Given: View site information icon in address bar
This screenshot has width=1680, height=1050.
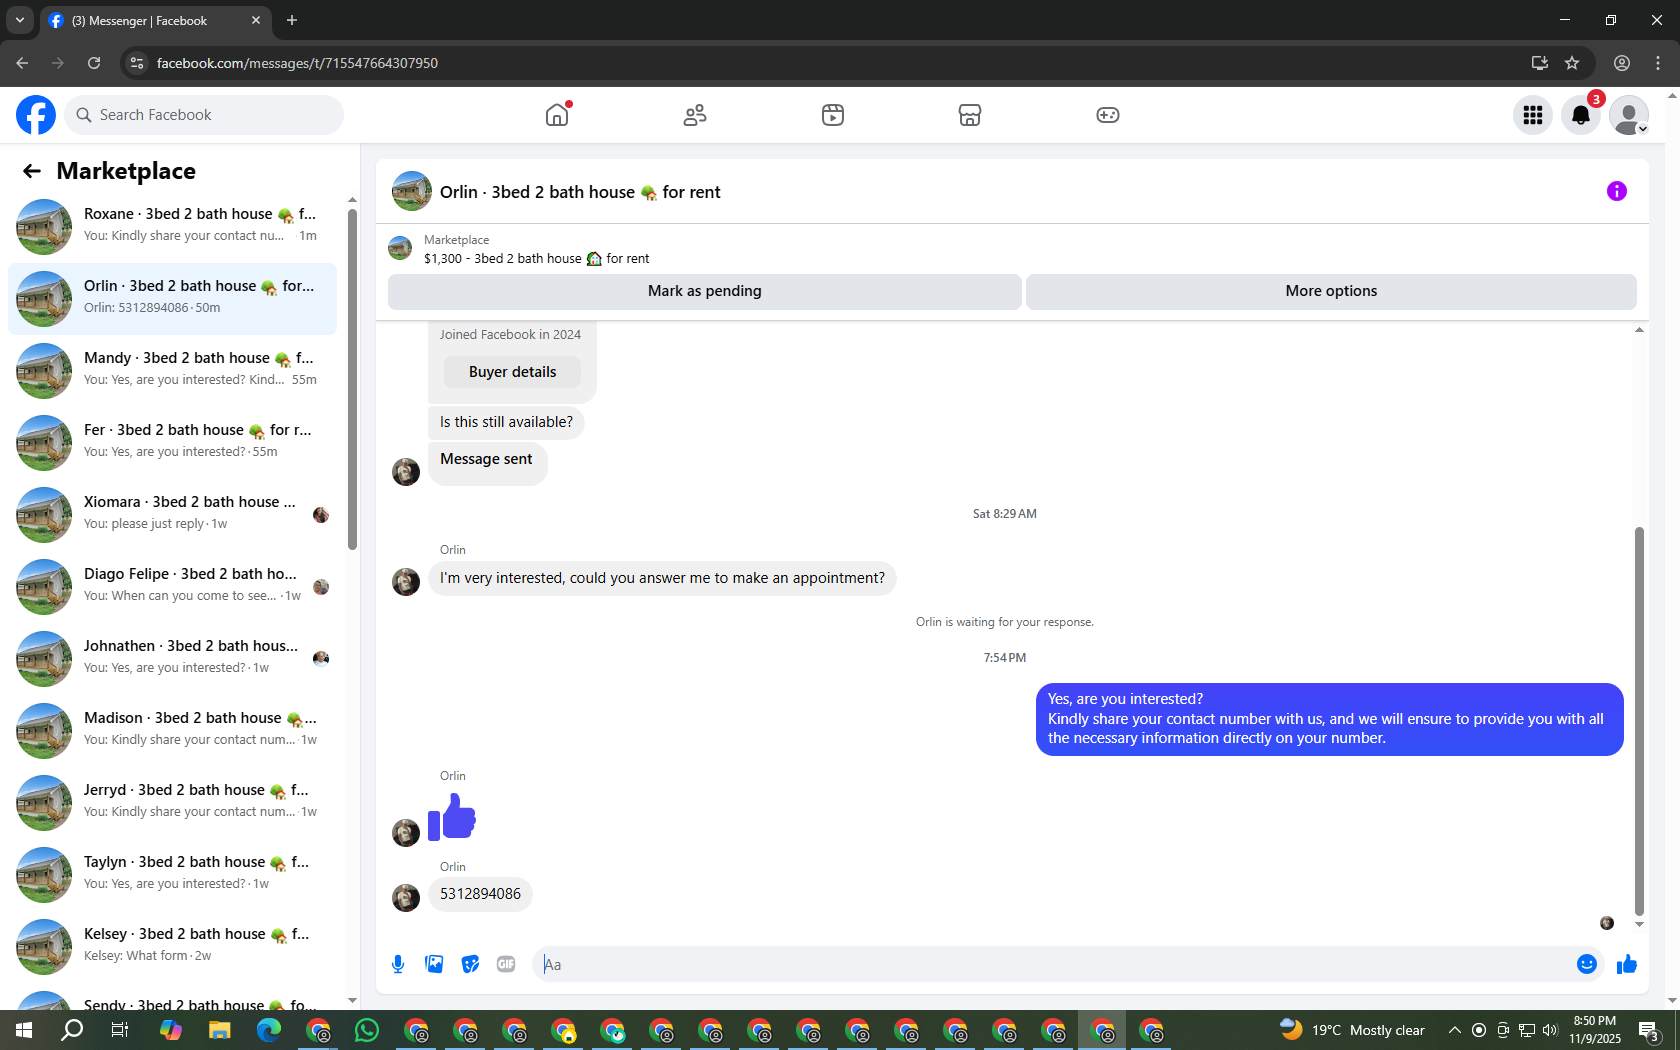Looking at the screenshot, I should [137, 63].
